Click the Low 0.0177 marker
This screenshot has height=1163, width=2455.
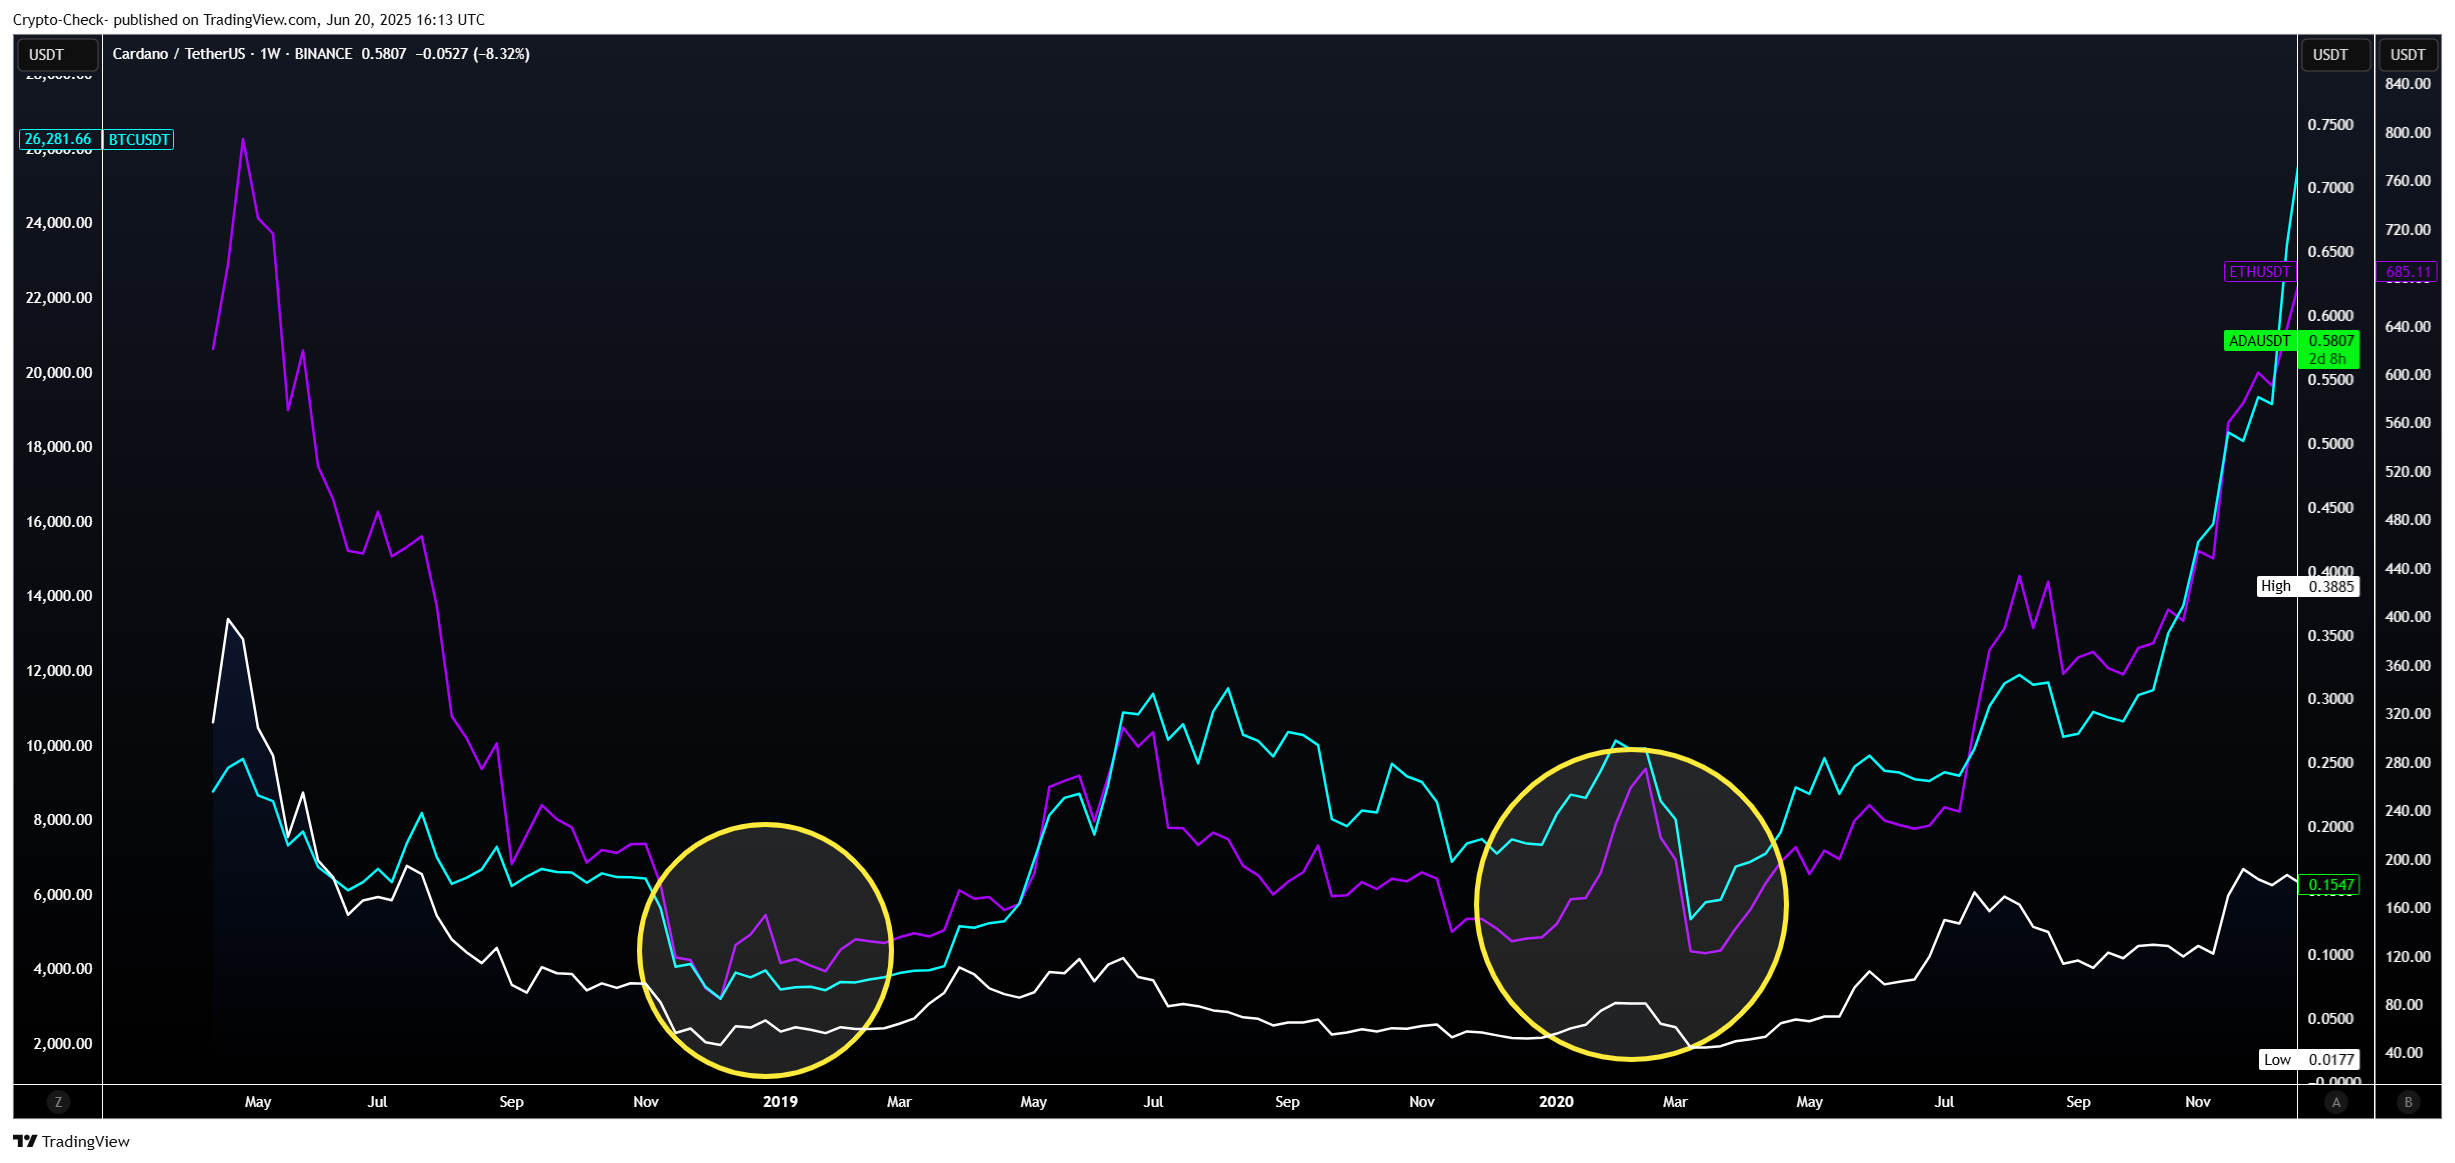coord(2309,1060)
